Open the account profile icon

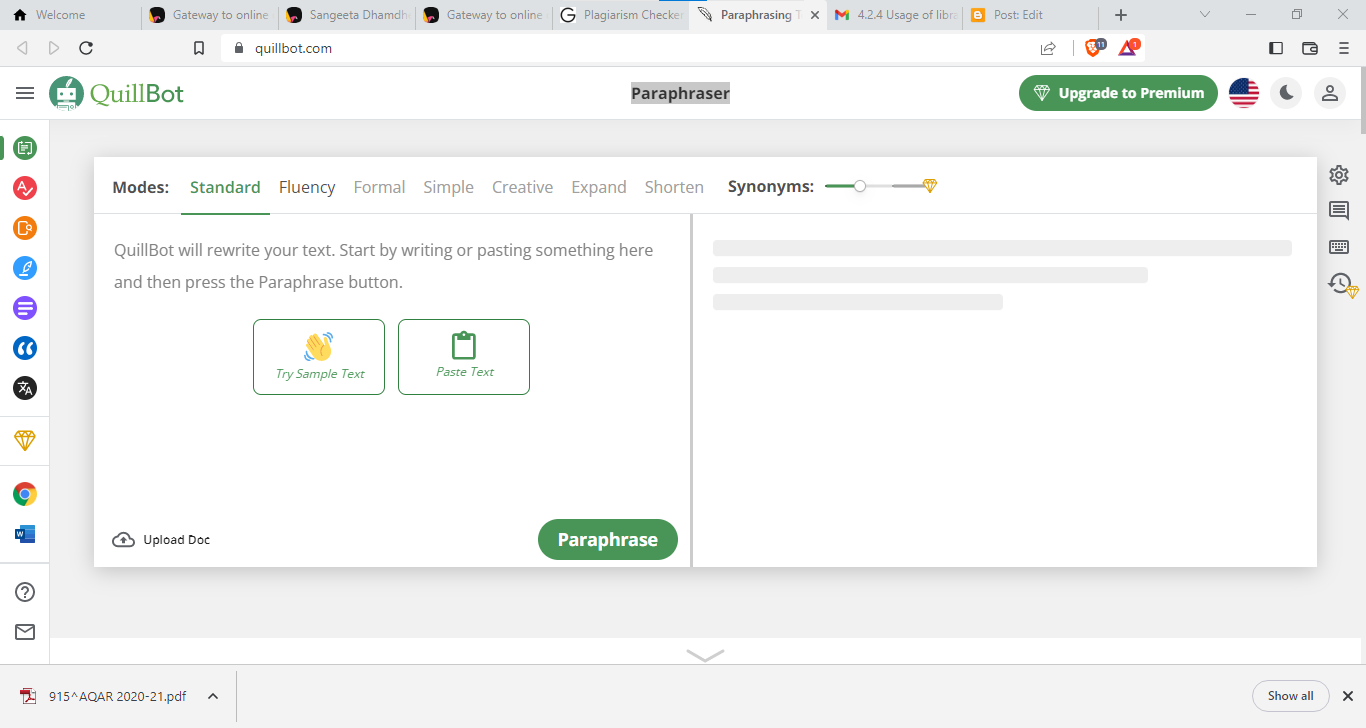click(1329, 93)
